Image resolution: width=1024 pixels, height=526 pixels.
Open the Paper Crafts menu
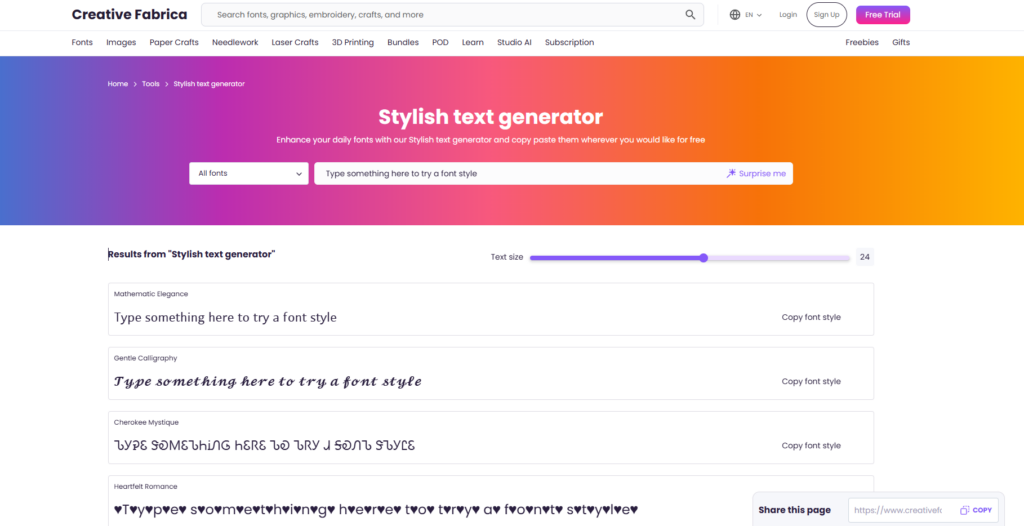tap(174, 42)
